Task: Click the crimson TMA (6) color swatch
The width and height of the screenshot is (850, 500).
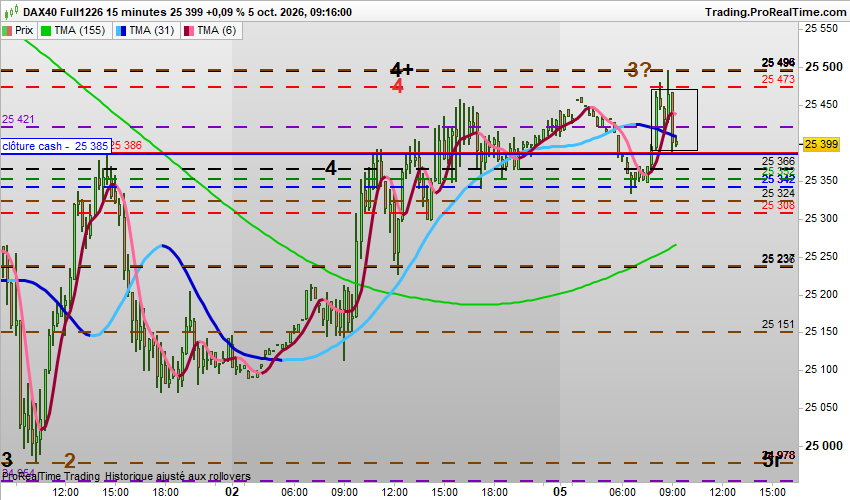Action: click(x=189, y=31)
